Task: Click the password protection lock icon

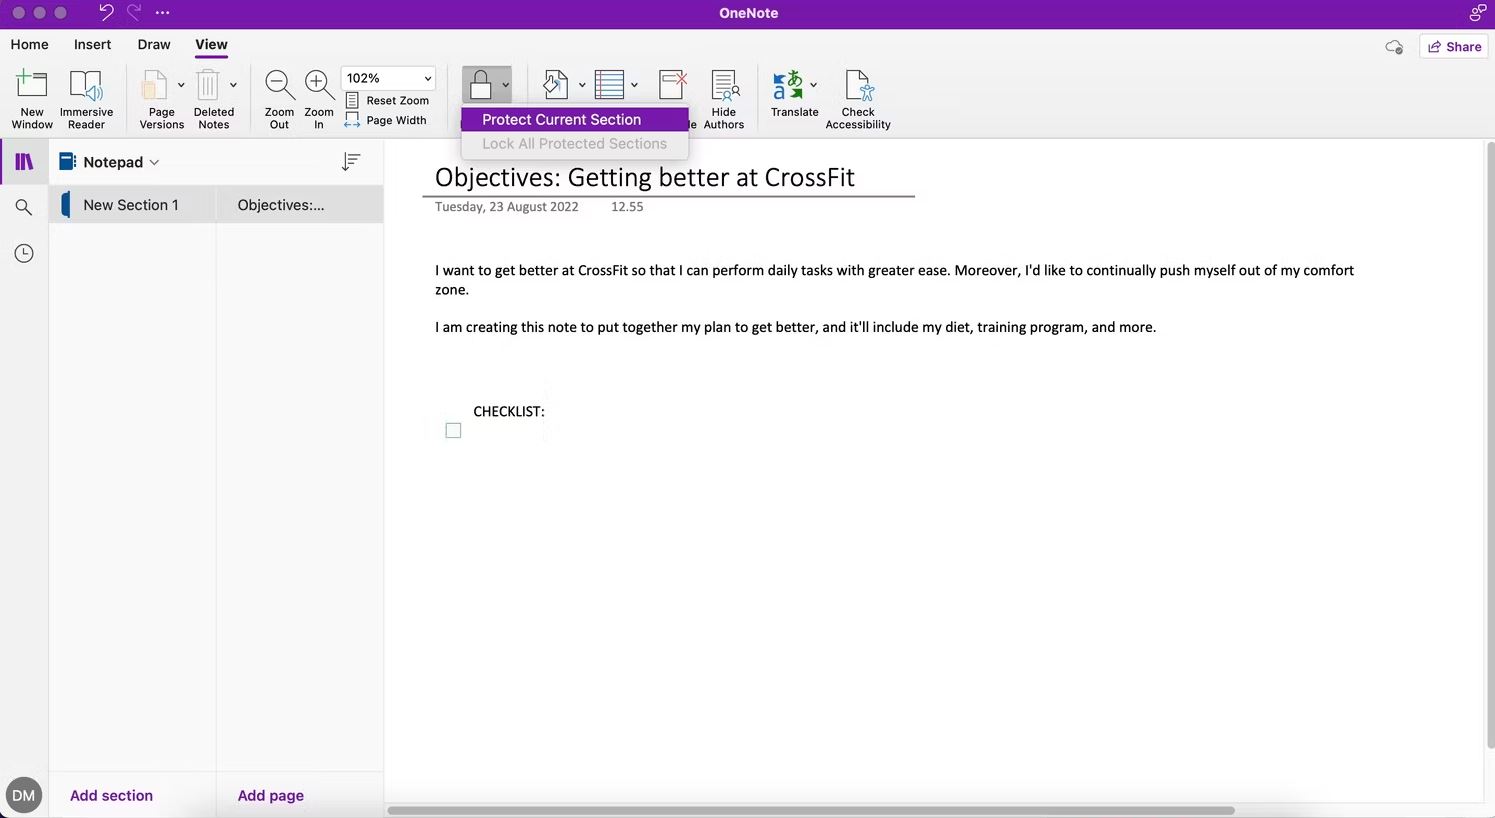Action: click(480, 85)
